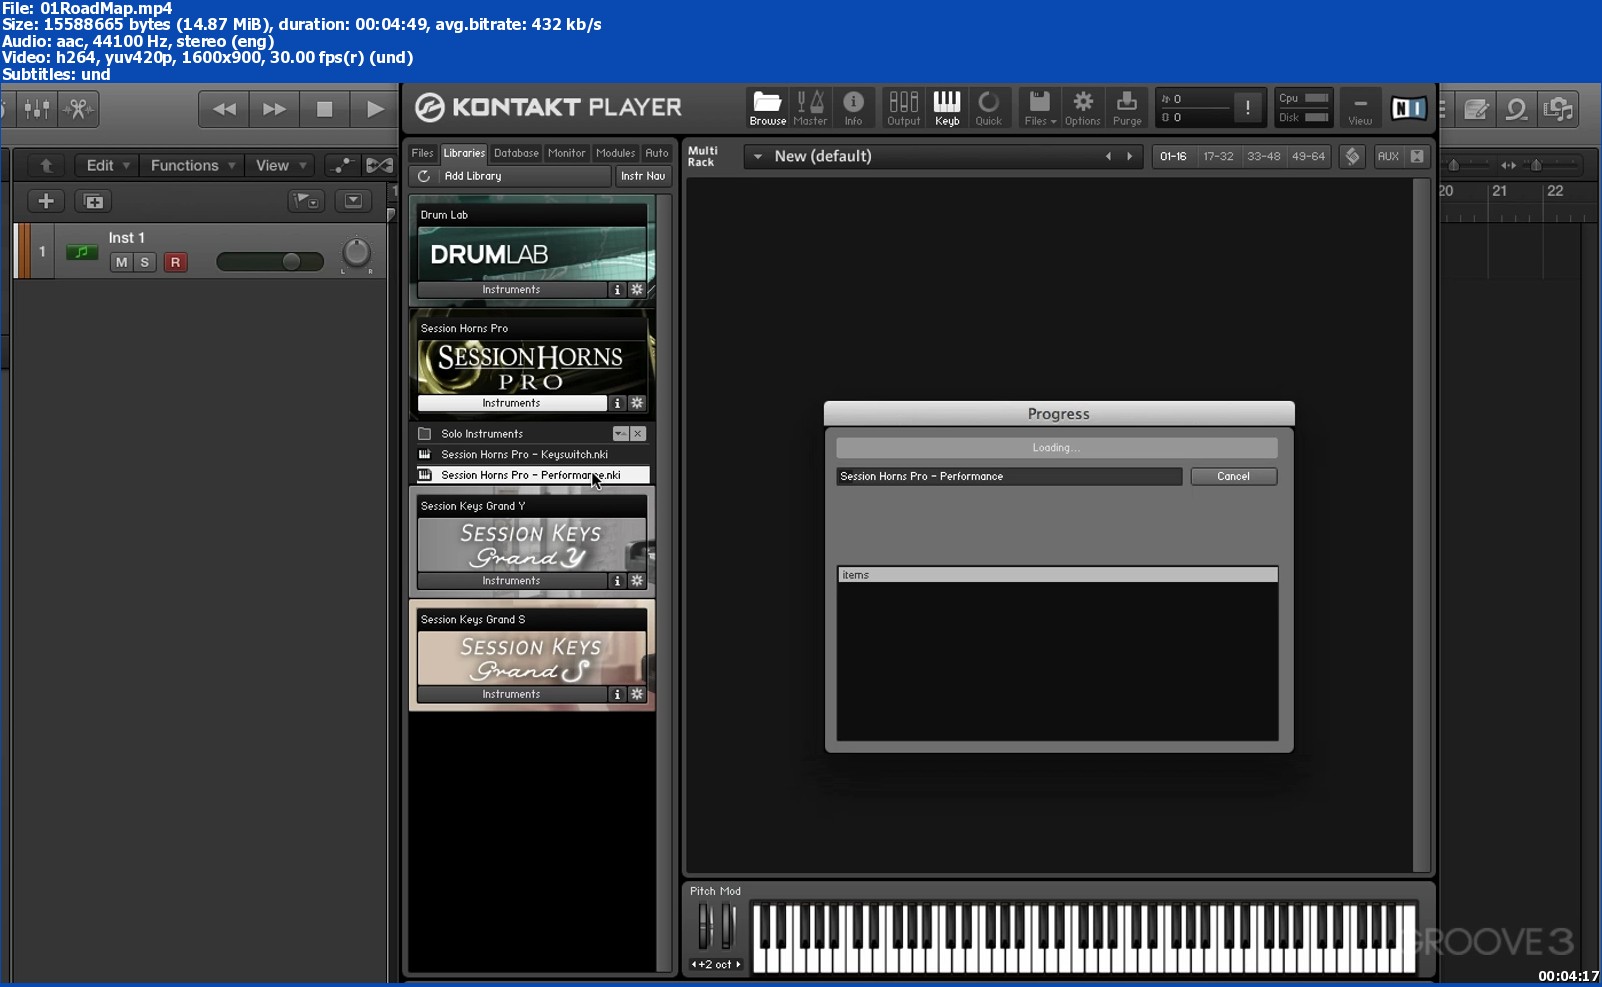Screen dimensions: 1602x987
Task: Open Kontakt Options gear
Action: 1082,108
